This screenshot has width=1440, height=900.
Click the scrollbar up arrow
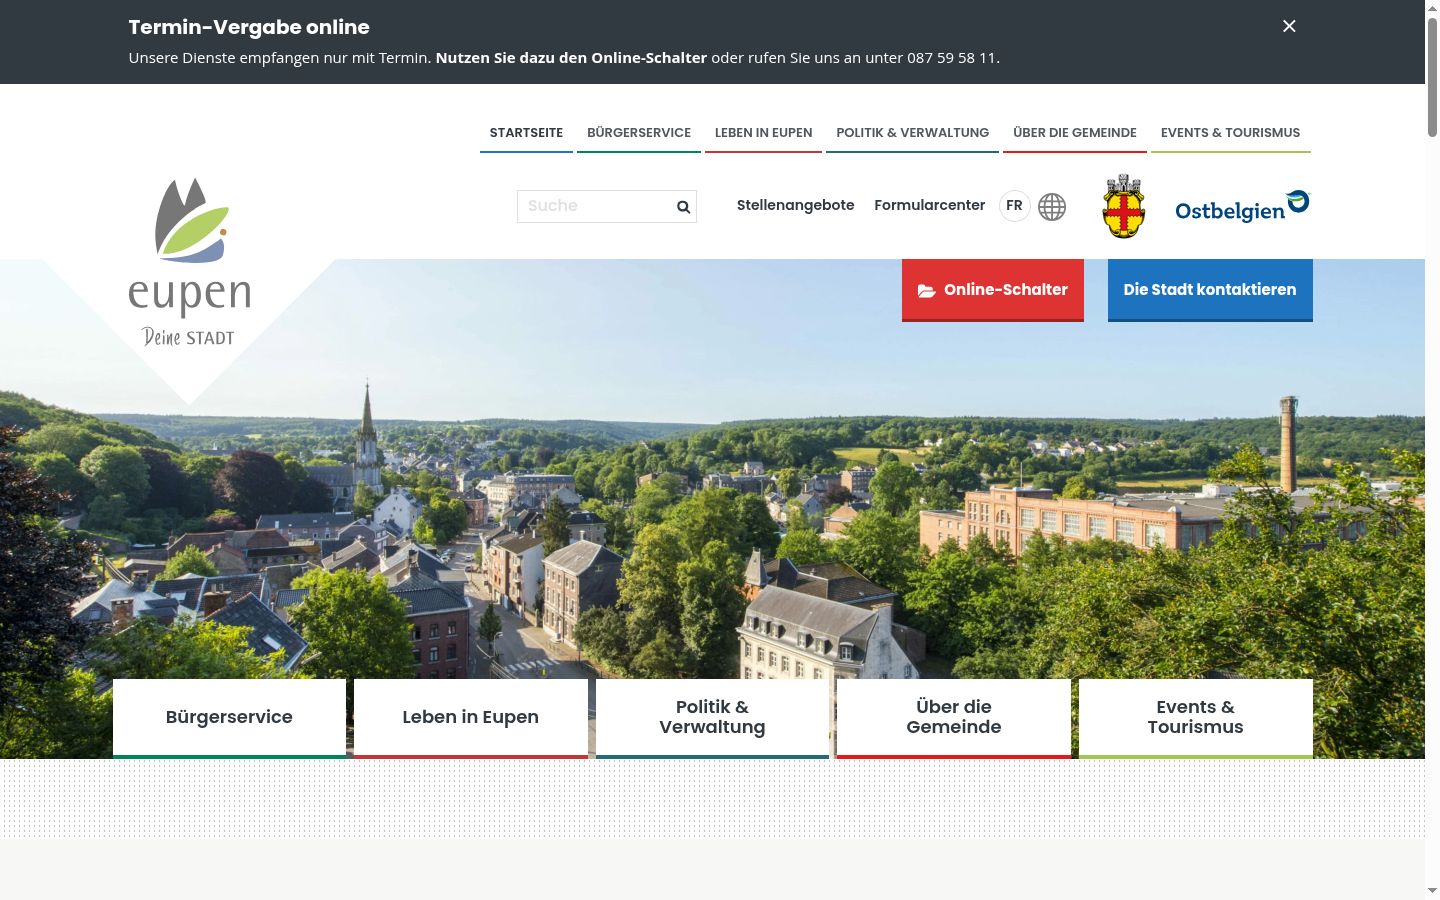click(1432, 7)
